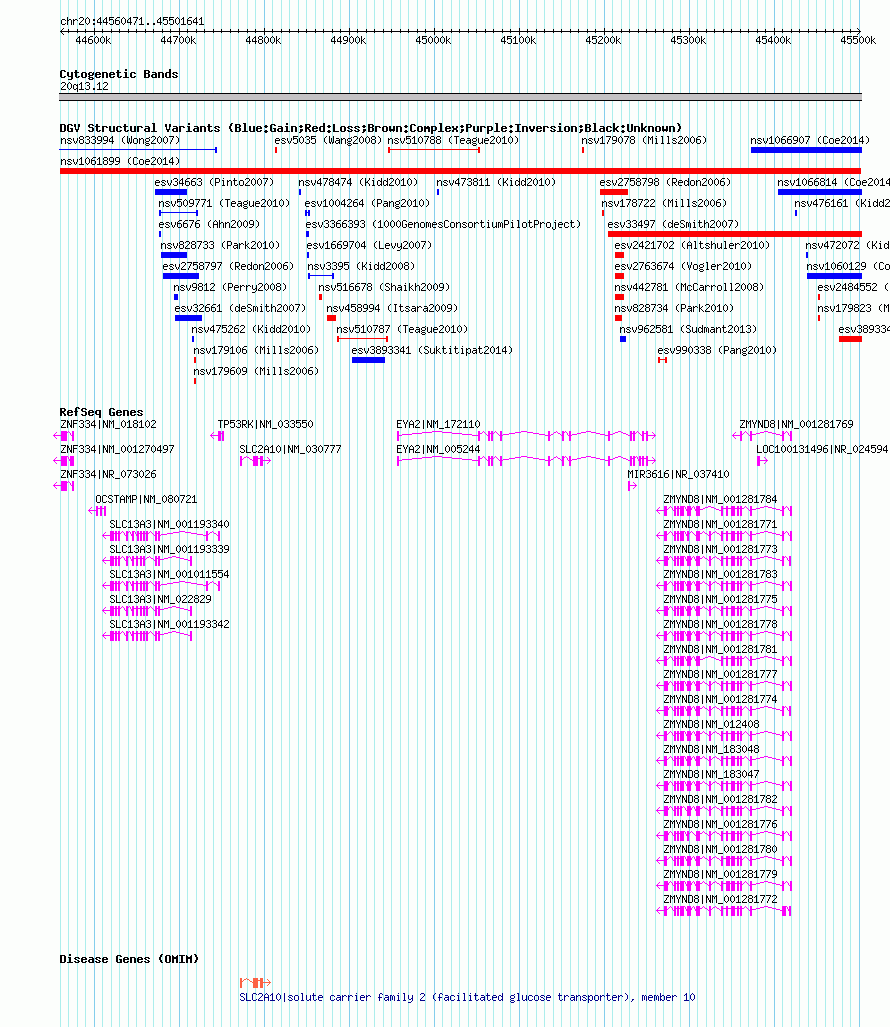The image size is (890, 1027).
Task: Click the nsv1061899 (Coe2014) red loss bar
Action: (x=460, y=171)
